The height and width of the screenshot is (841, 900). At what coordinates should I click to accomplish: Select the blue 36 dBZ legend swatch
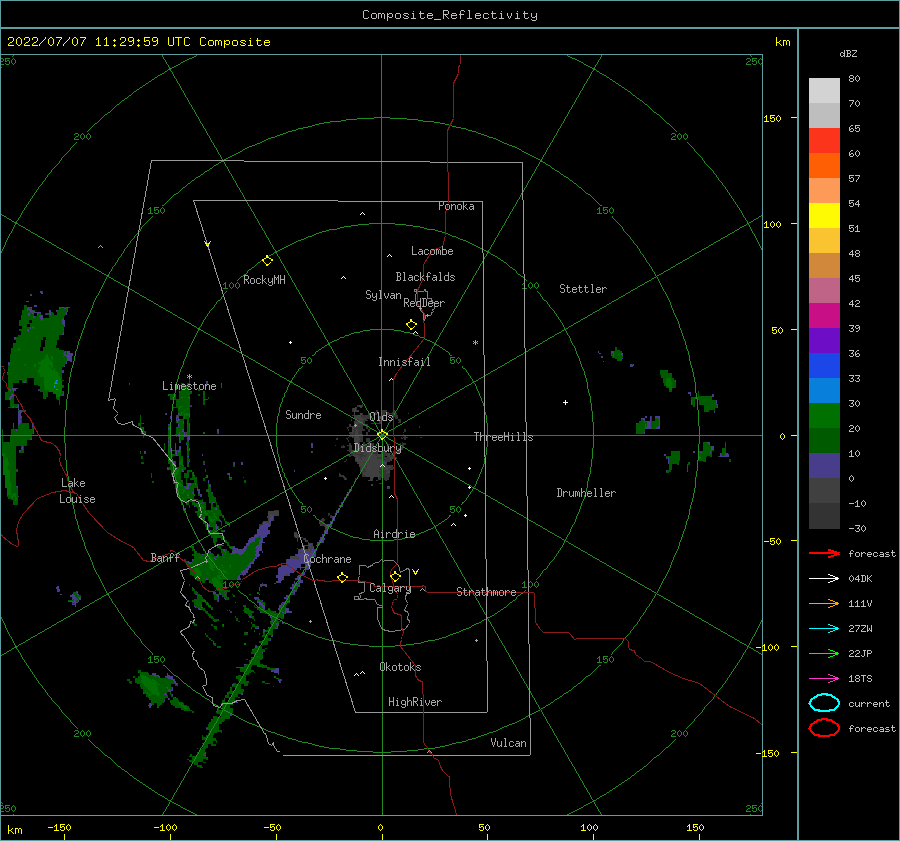click(x=824, y=365)
